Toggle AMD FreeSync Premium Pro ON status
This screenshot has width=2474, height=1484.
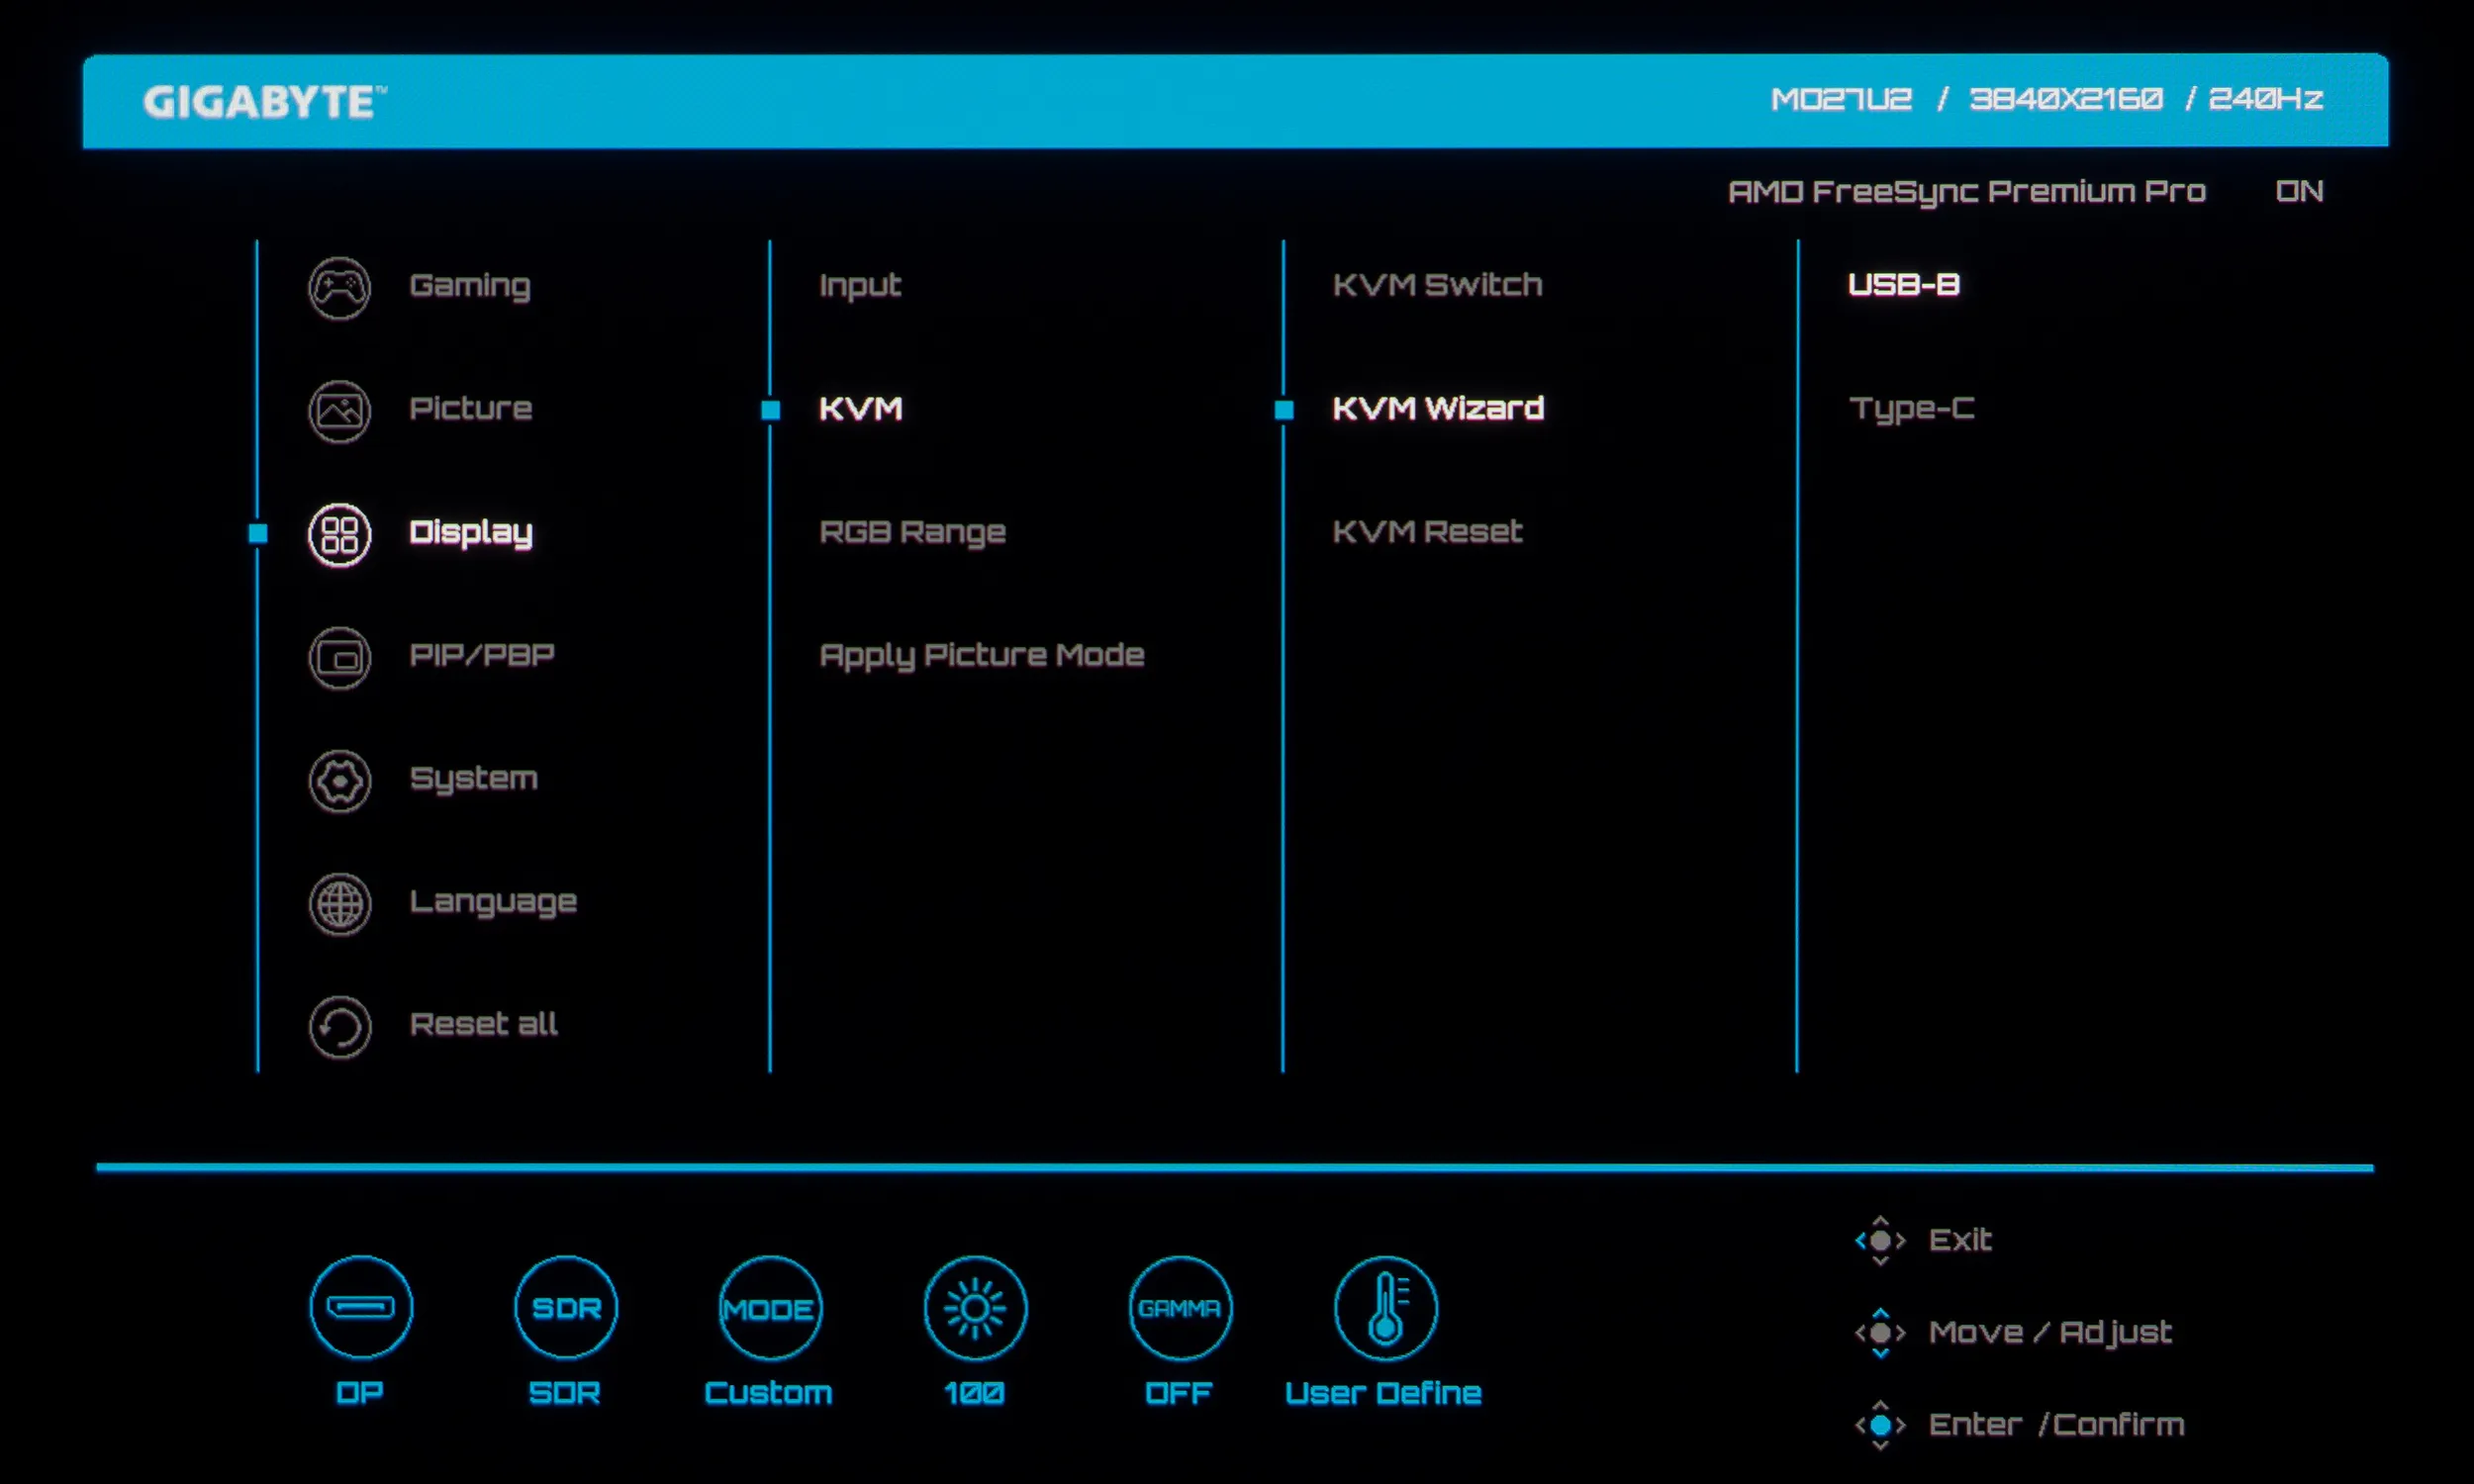[x=2298, y=191]
